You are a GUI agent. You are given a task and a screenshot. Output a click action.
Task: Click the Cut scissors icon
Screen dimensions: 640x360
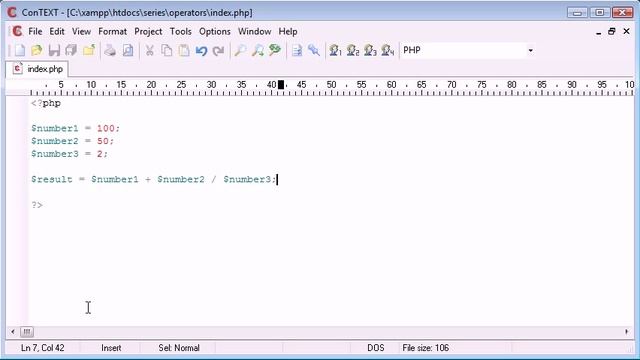pyautogui.click(x=149, y=51)
